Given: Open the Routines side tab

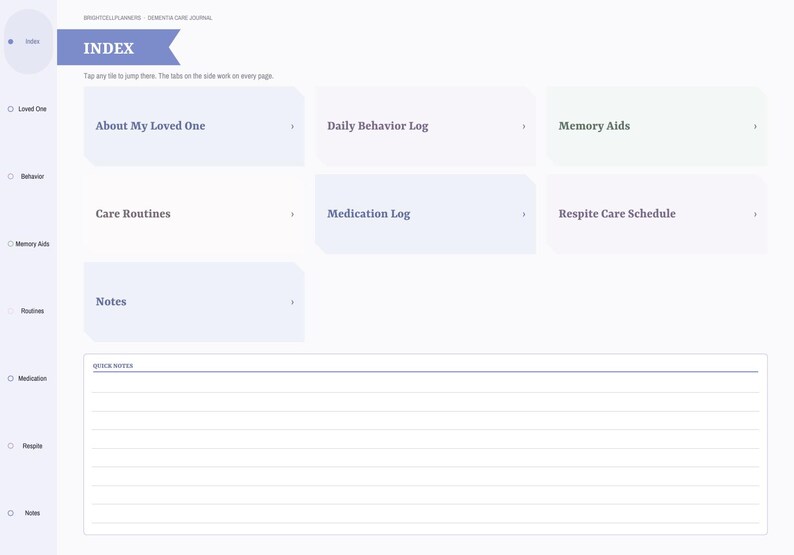Looking at the screenshot, I should coord(28,311).
